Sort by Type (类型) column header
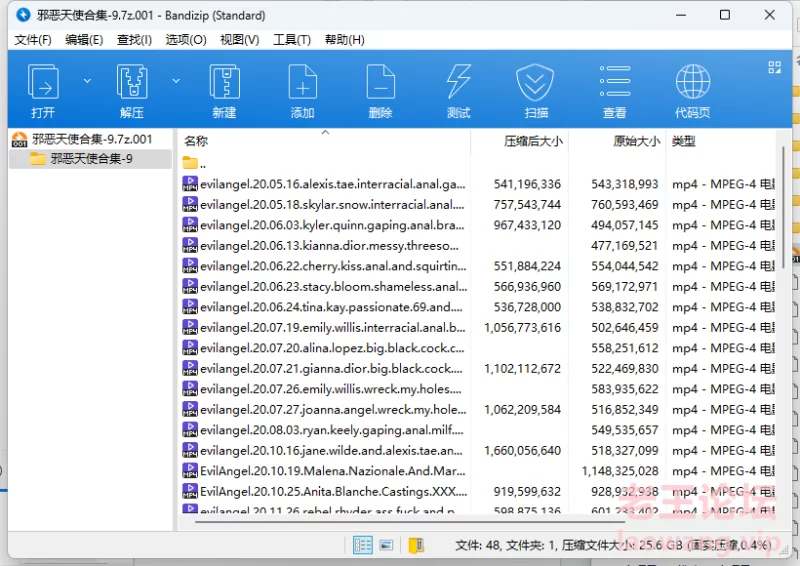This screenshot has width=800, height=566. click(x=720, y=141)
